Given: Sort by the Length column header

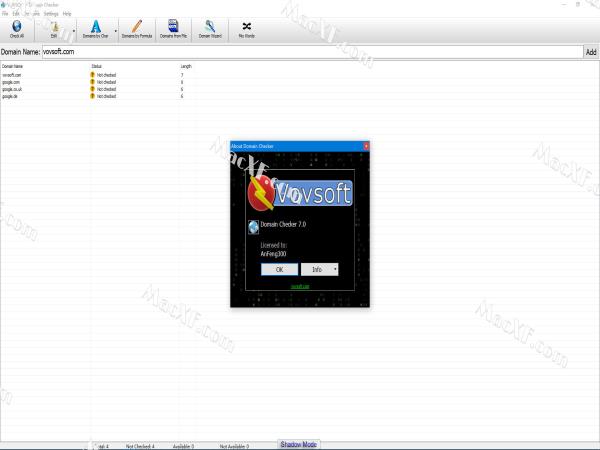Looking at the screenshot, I should coord(186,66).
